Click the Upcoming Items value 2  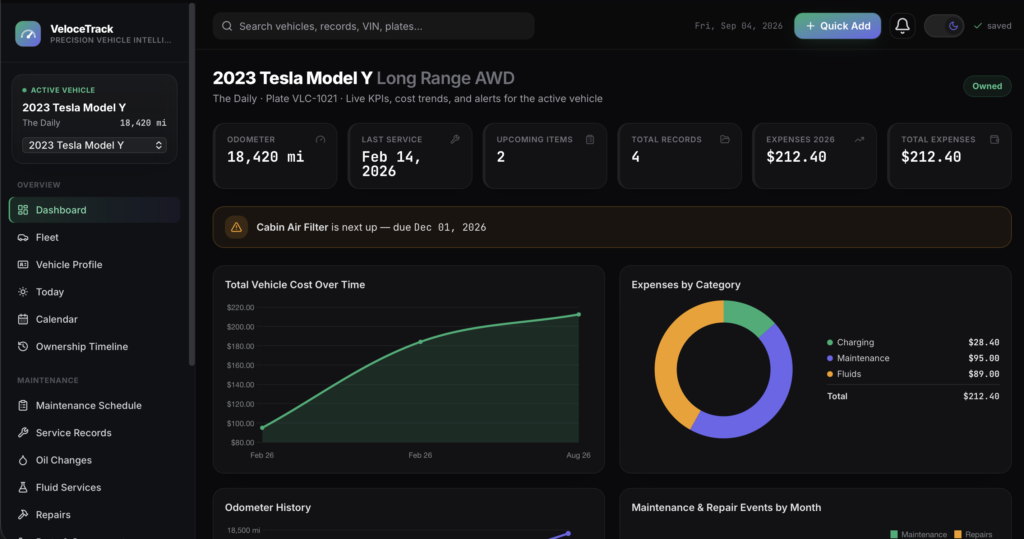point(500,157)
